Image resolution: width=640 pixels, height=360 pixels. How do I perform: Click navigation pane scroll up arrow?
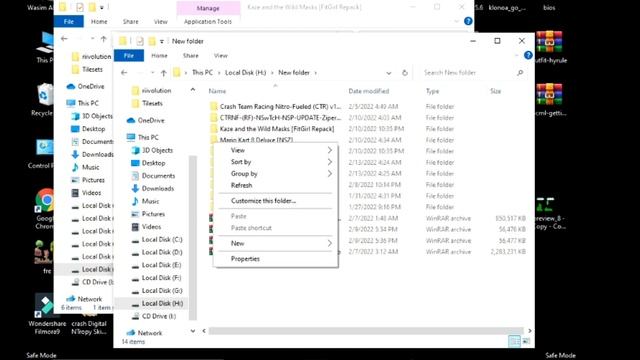pos(193,90)
